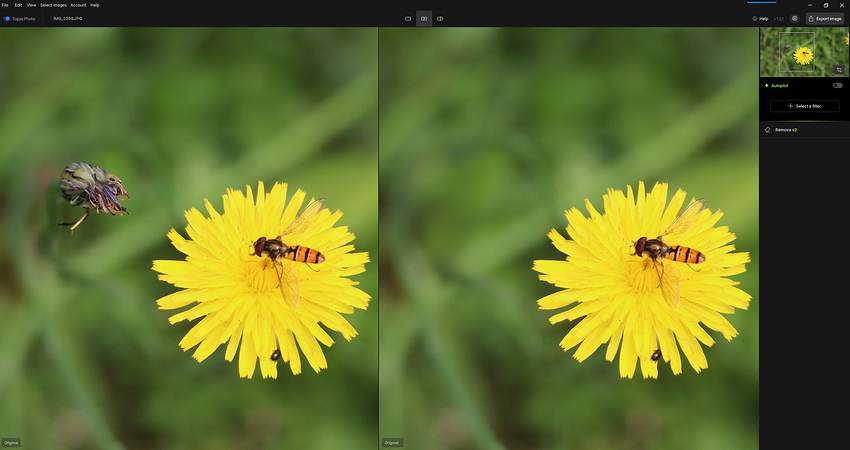This screenshot has width=850, height=450.
Task: Click the Original label on left pane
Action: point(11,442)
